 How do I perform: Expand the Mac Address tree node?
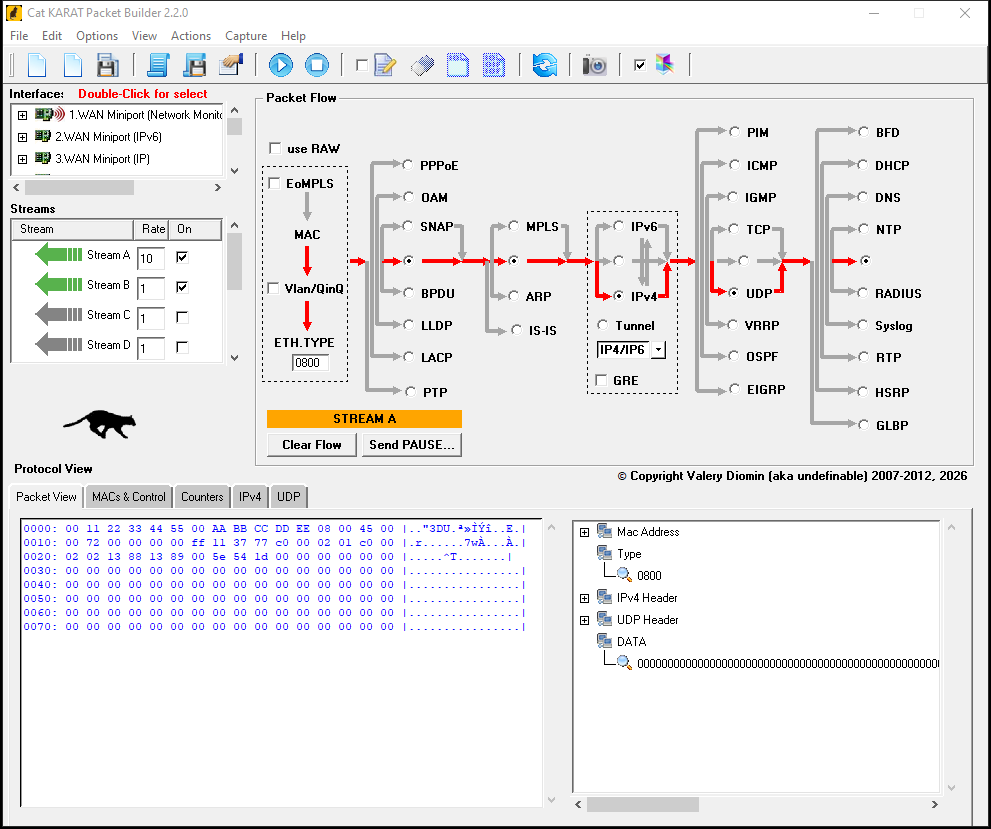click(x=585, y=532)
